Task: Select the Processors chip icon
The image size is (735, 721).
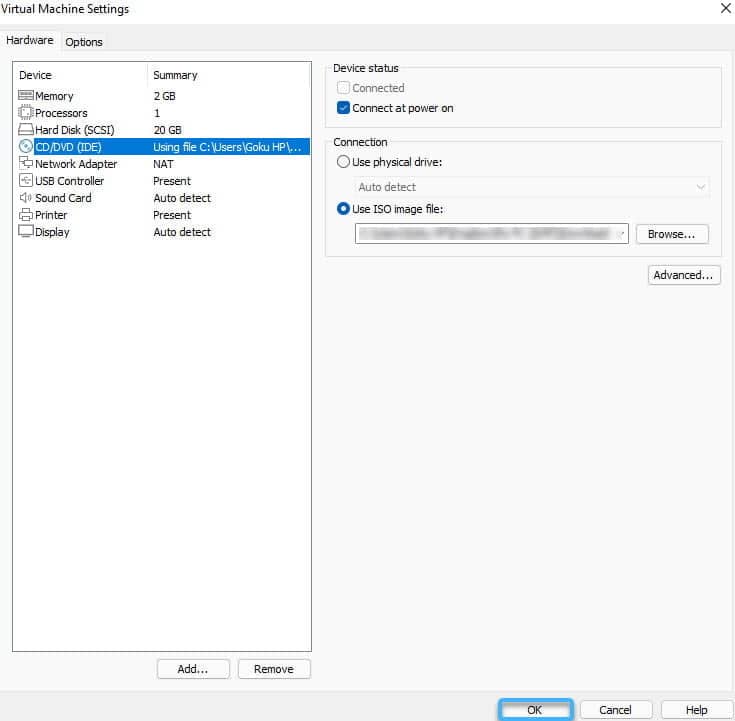Action: point(26,113)
